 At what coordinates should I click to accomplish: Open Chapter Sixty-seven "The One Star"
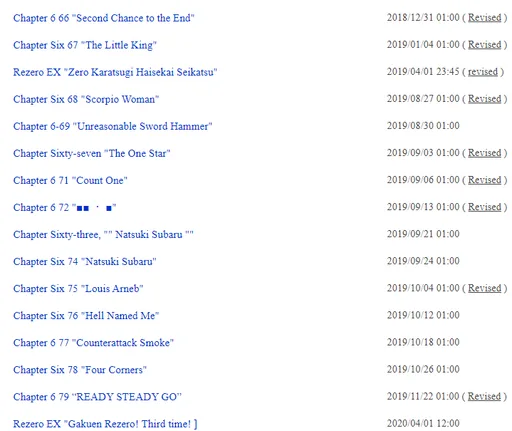[92, 153]
